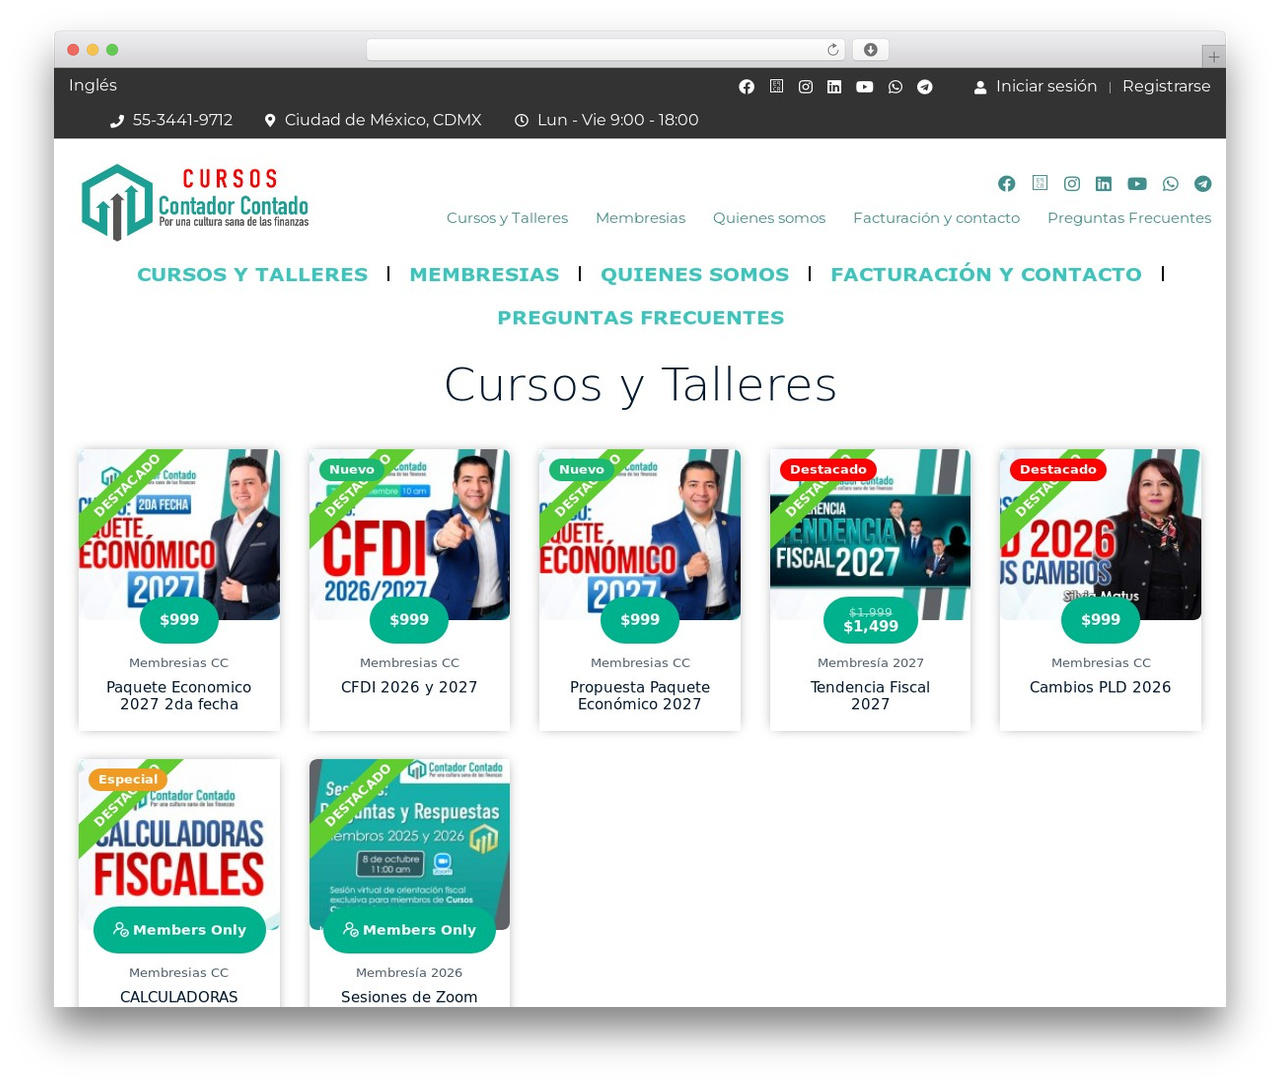
Task: Click the Sesiones de Zoom title
Action: pyautogui.click(x=409, y=997)
